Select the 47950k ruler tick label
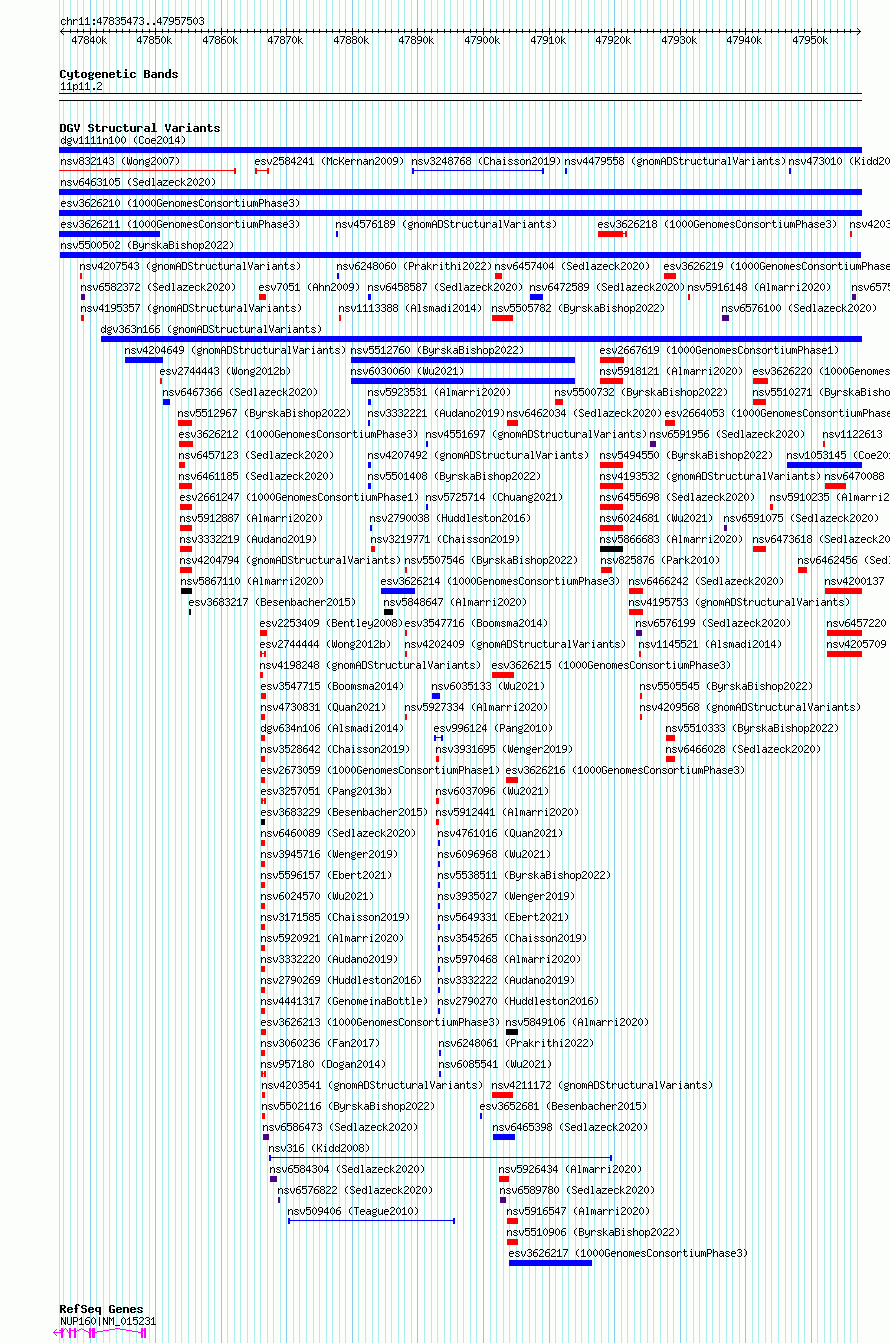The width and height of the screenshot is (890, 1343). click(810, 40)
